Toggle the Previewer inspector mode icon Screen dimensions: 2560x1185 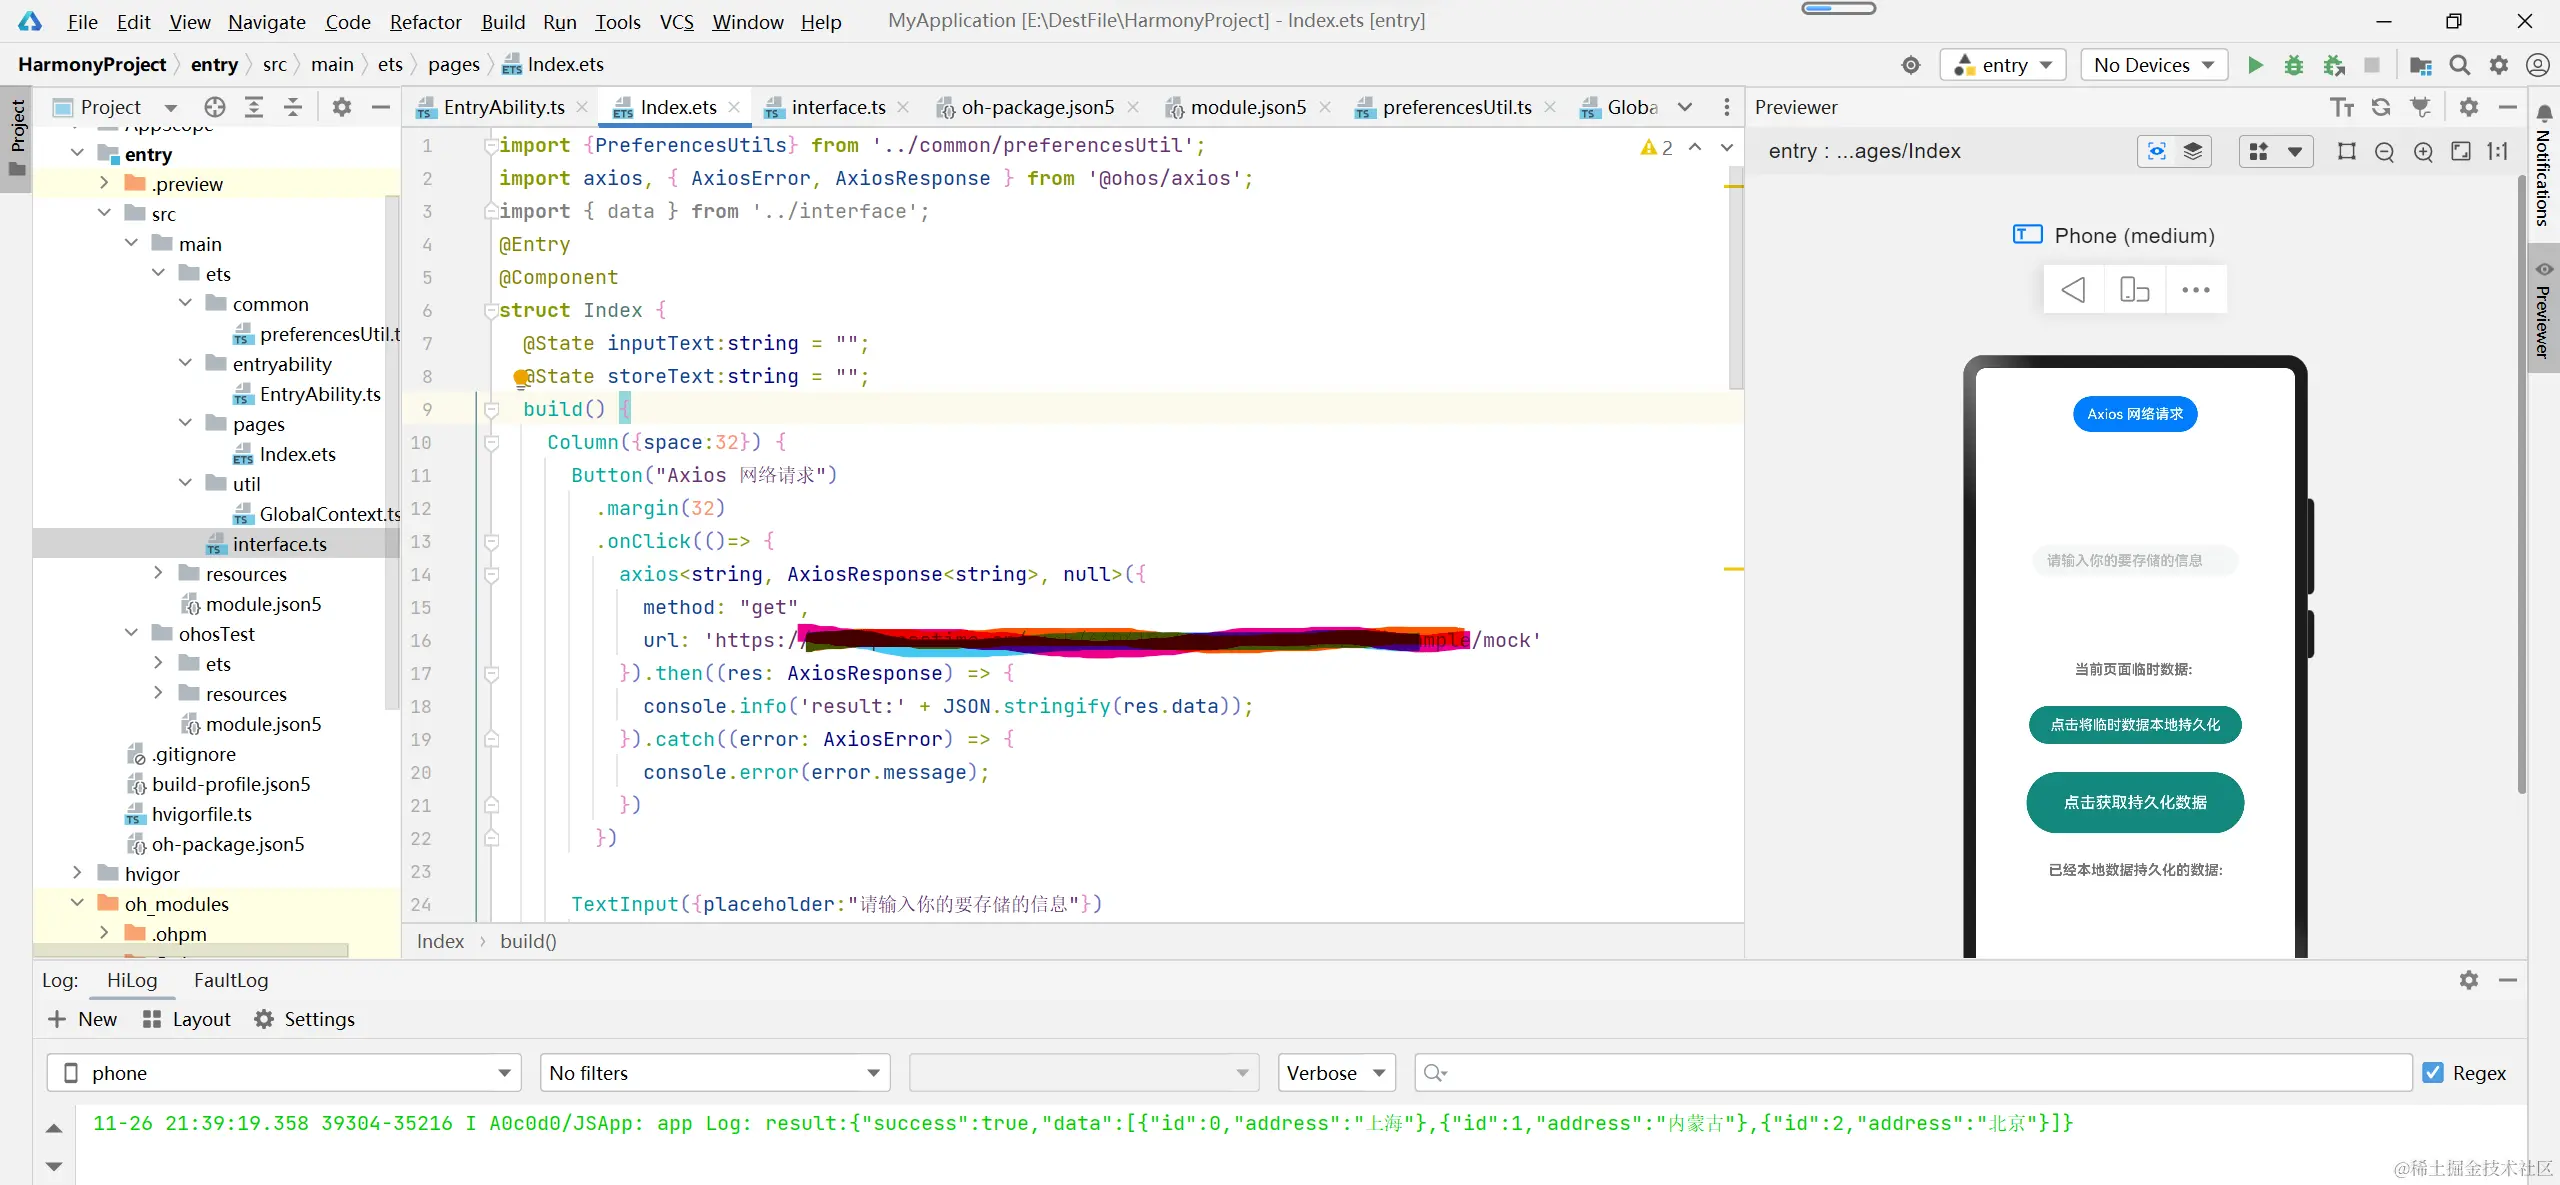(2157, 151)
